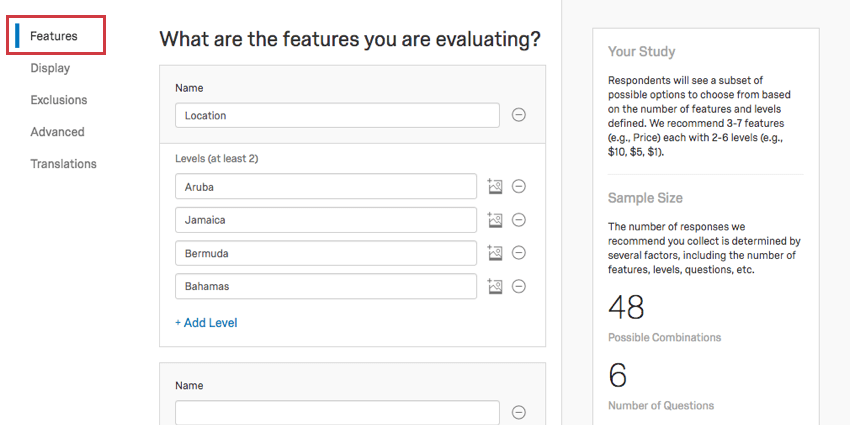Screen dimensions: 850x425
Task: Click into the Aruba level field
Action: click(x=326, y=186)
